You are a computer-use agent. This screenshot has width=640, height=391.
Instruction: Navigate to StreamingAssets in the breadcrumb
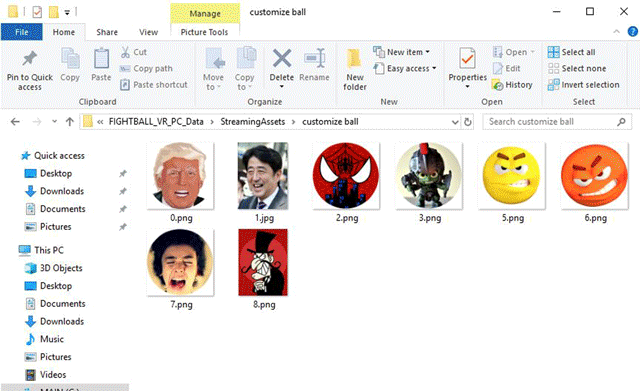coord(253,122)
